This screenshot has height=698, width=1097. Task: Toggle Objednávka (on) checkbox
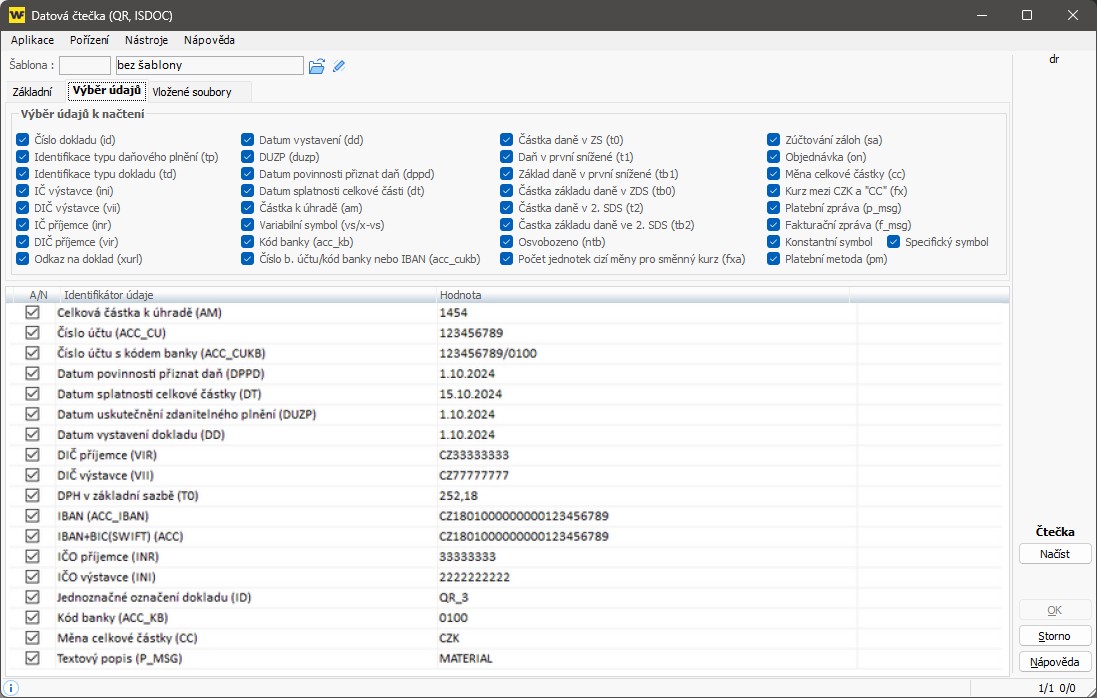click(773, 157)
